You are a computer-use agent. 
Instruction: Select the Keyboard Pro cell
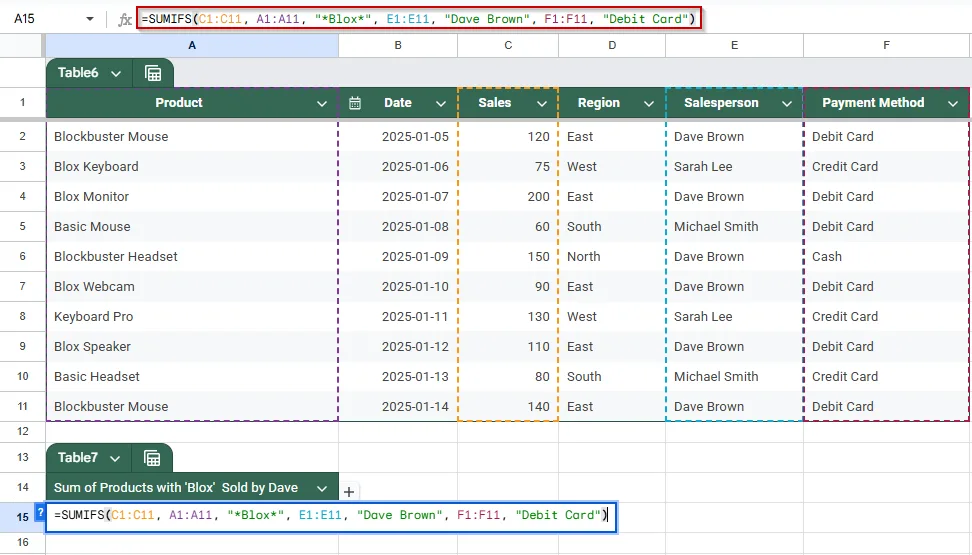[192, 316]
